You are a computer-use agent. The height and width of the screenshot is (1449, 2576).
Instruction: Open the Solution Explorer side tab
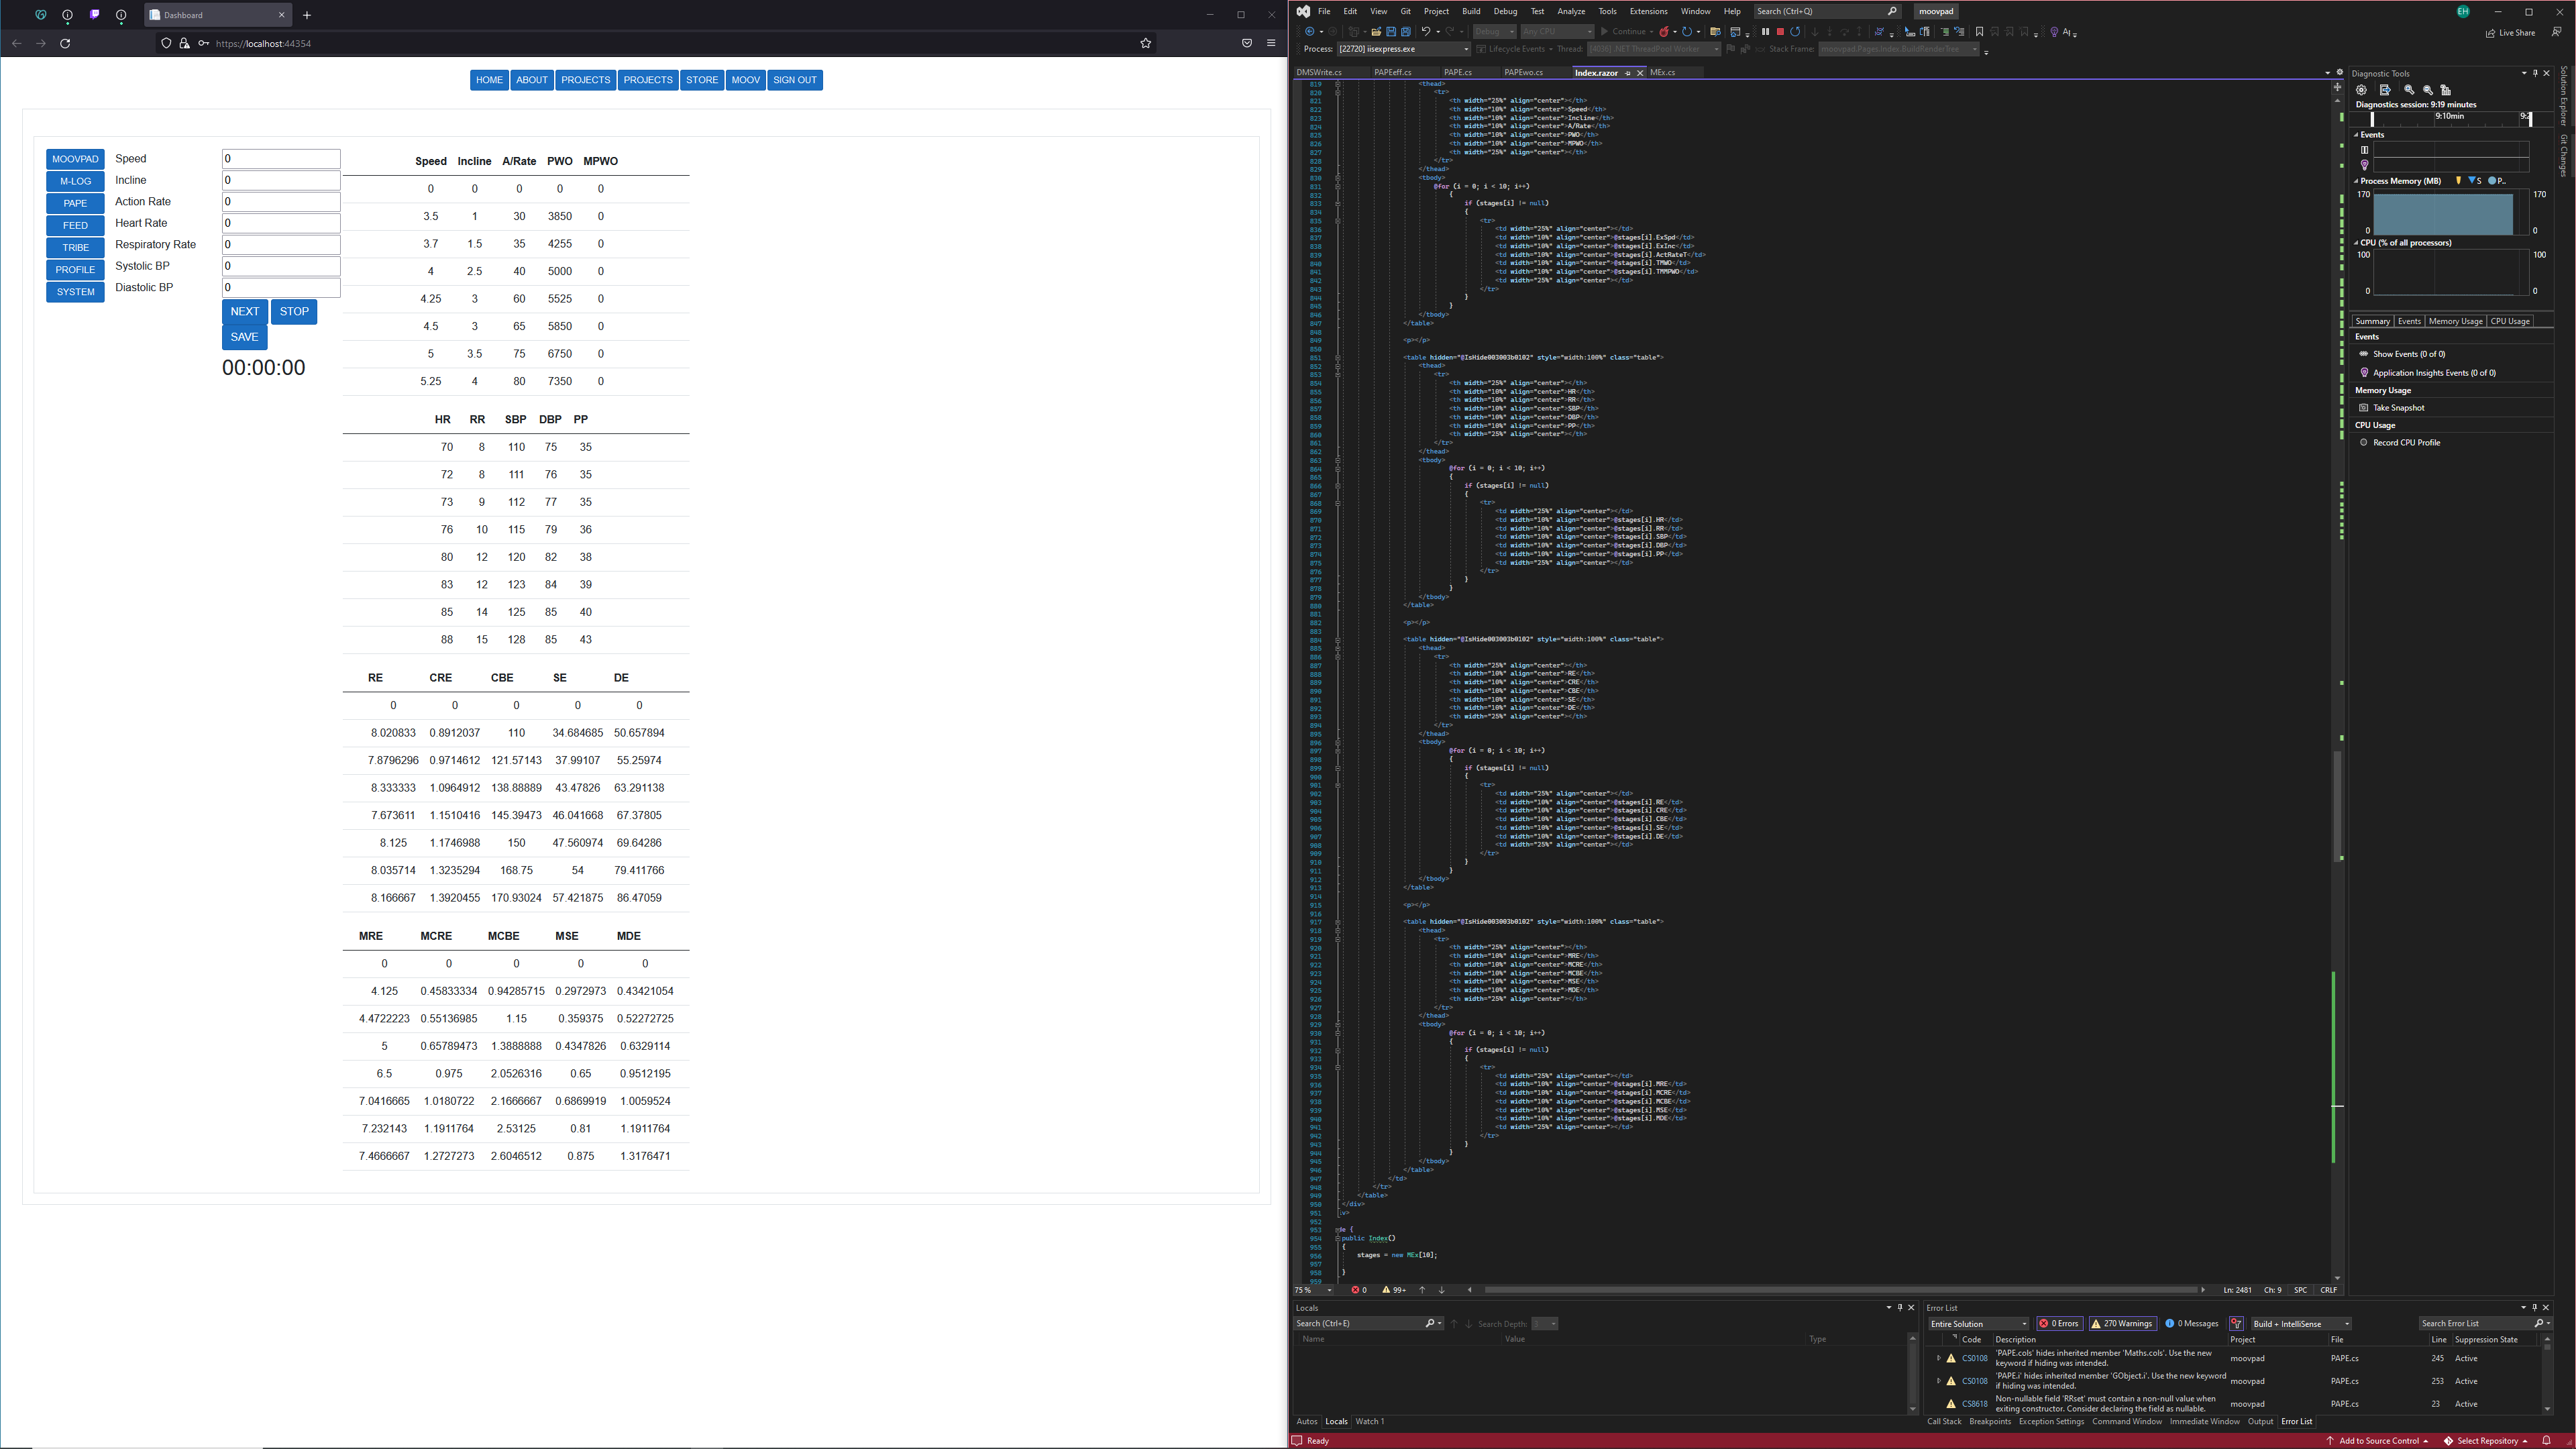[x=2564, y=96]
